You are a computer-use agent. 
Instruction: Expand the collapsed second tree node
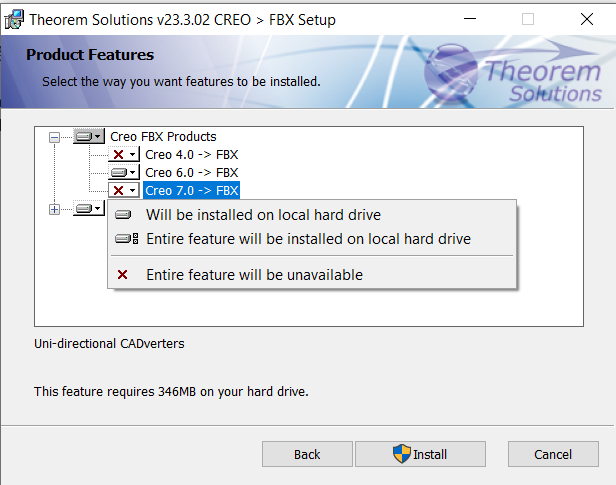click(55, 209)
